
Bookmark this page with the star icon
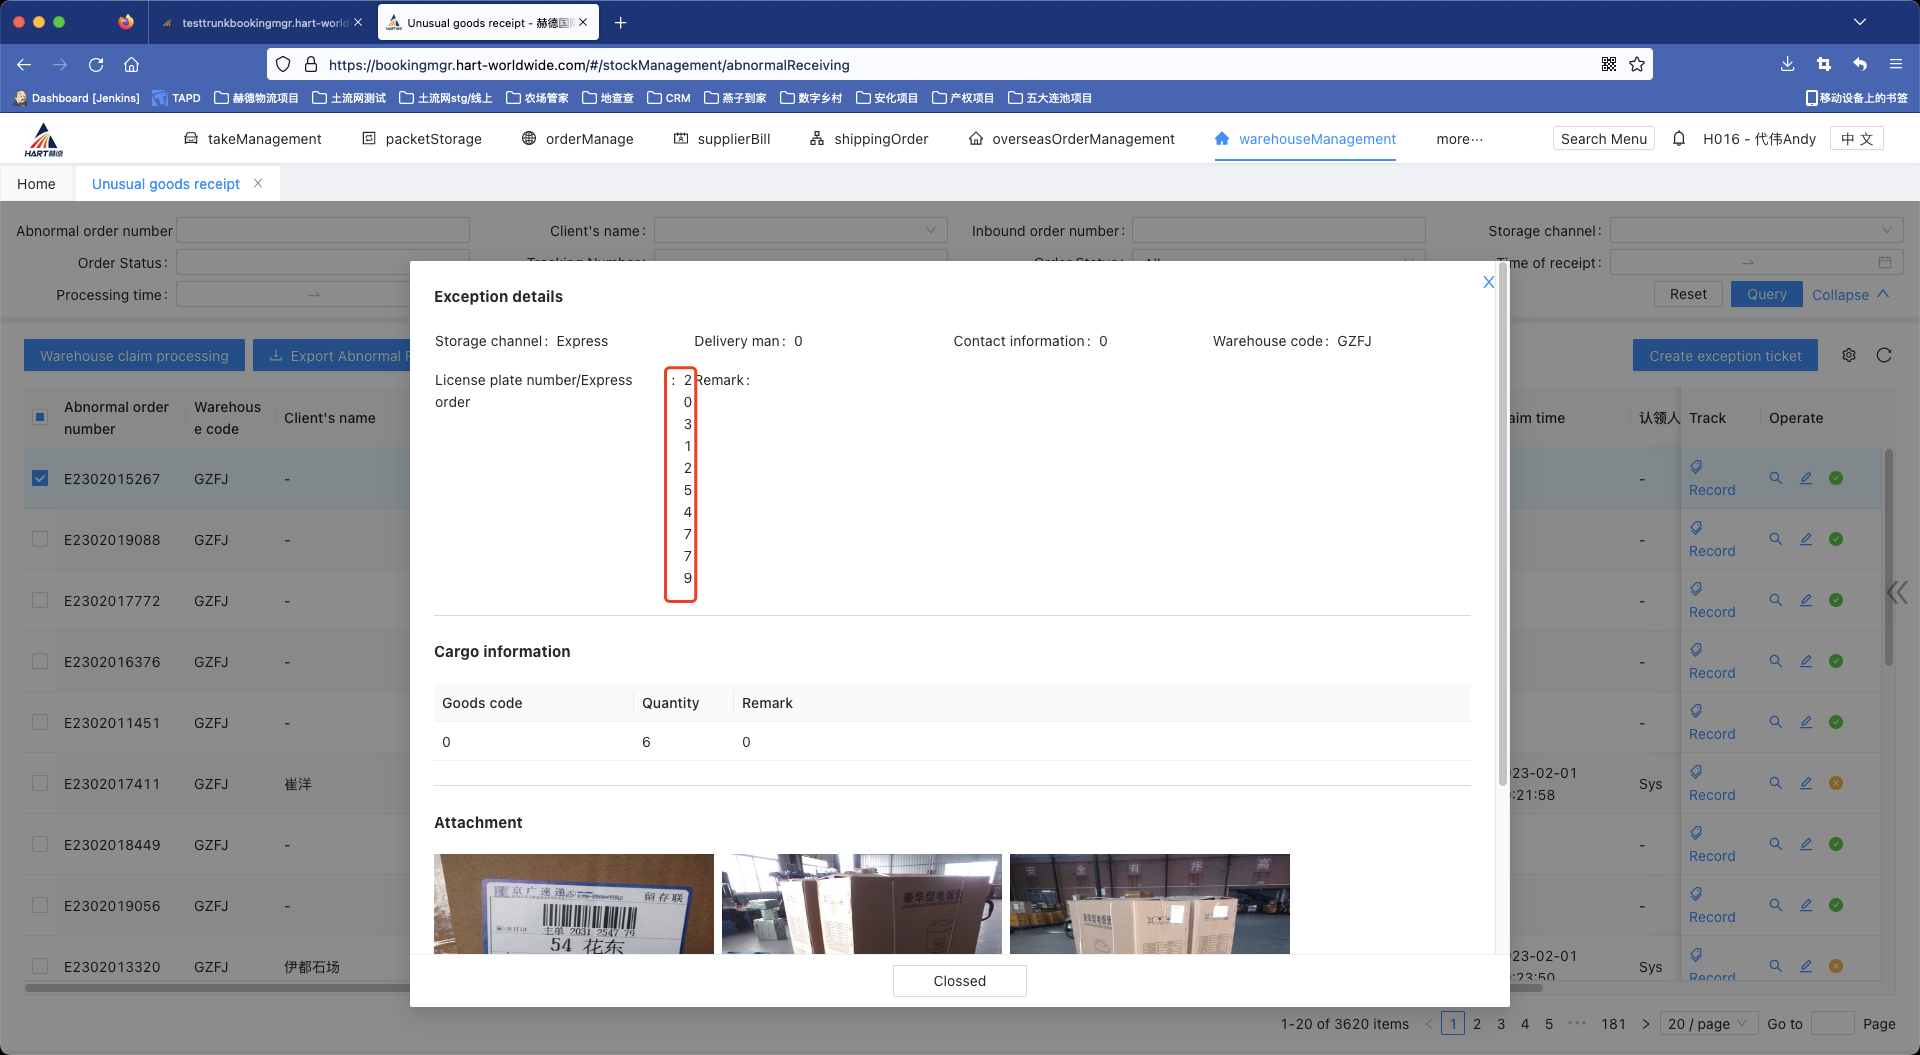pyautogui.click(x=1637, y=64)
